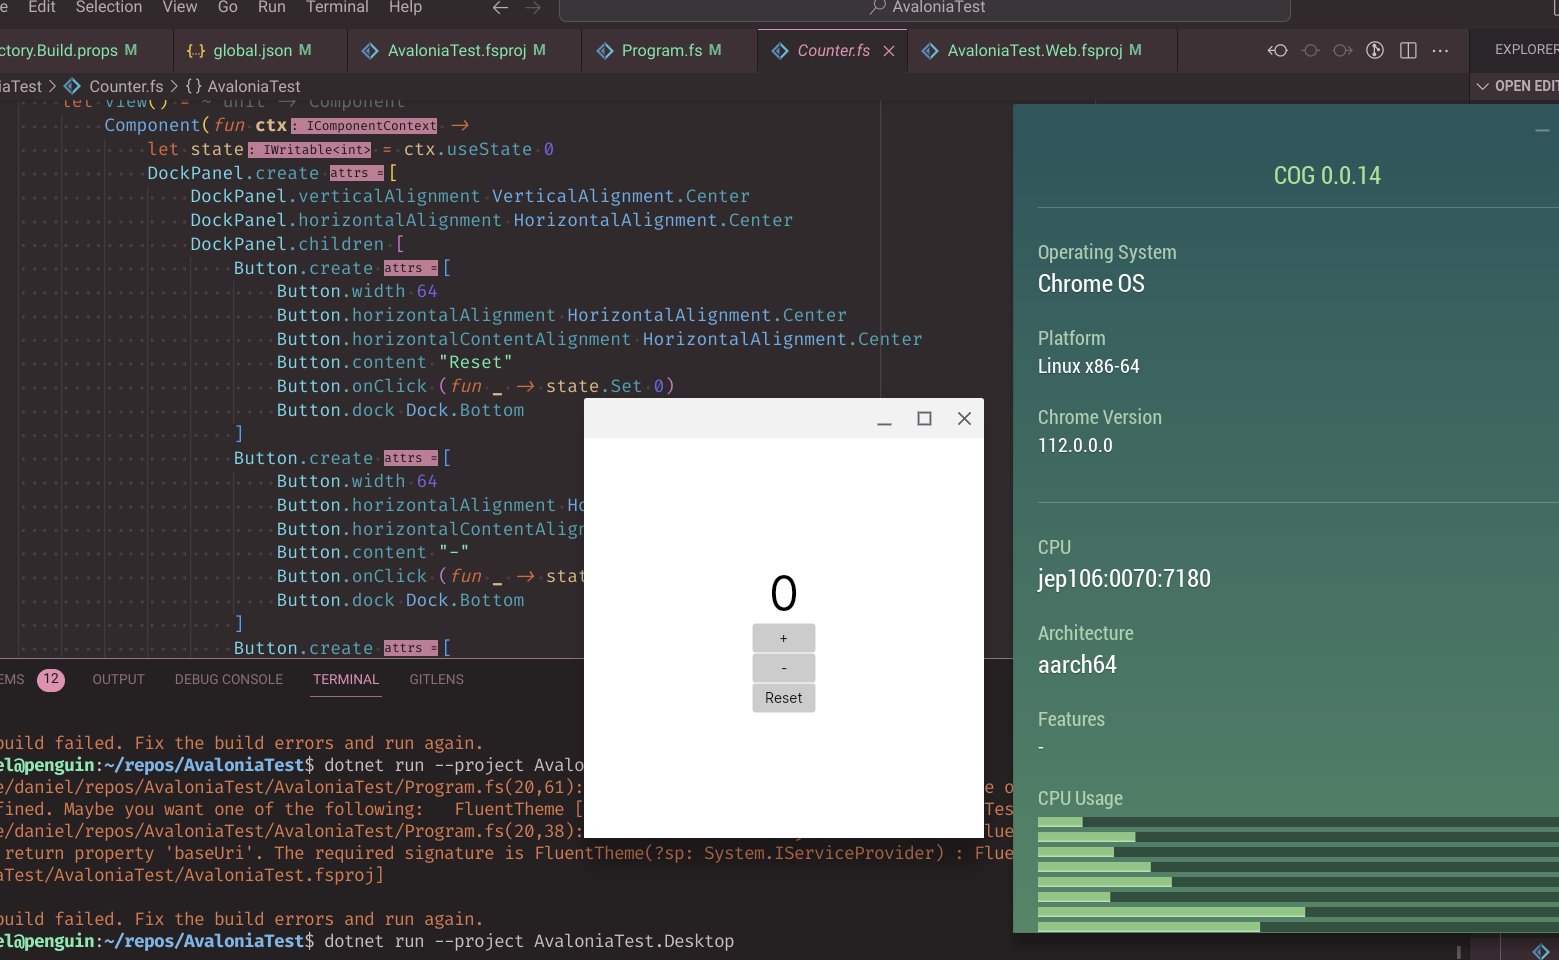Click the navigate forward arrow
This screenshot has height=960, width=1559.
pyautogui.click(x=533, y=8)
